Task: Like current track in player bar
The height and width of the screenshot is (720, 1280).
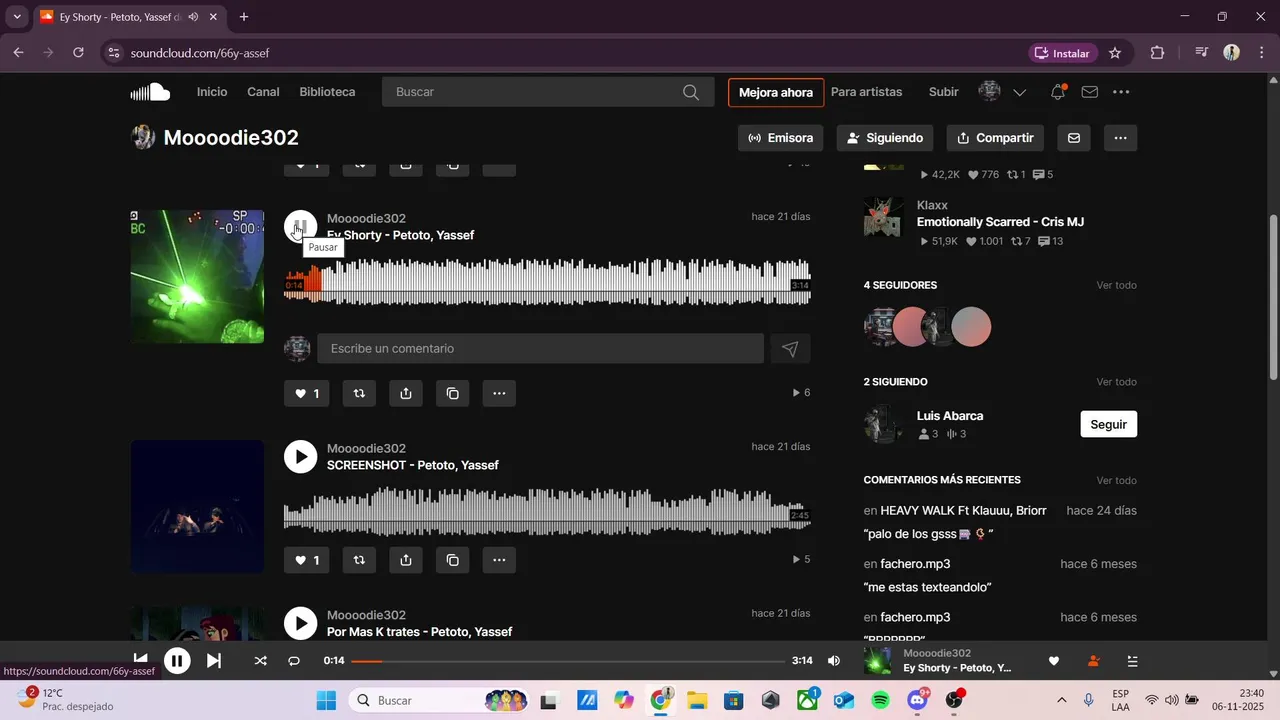Action: [x=1053, y=661]
